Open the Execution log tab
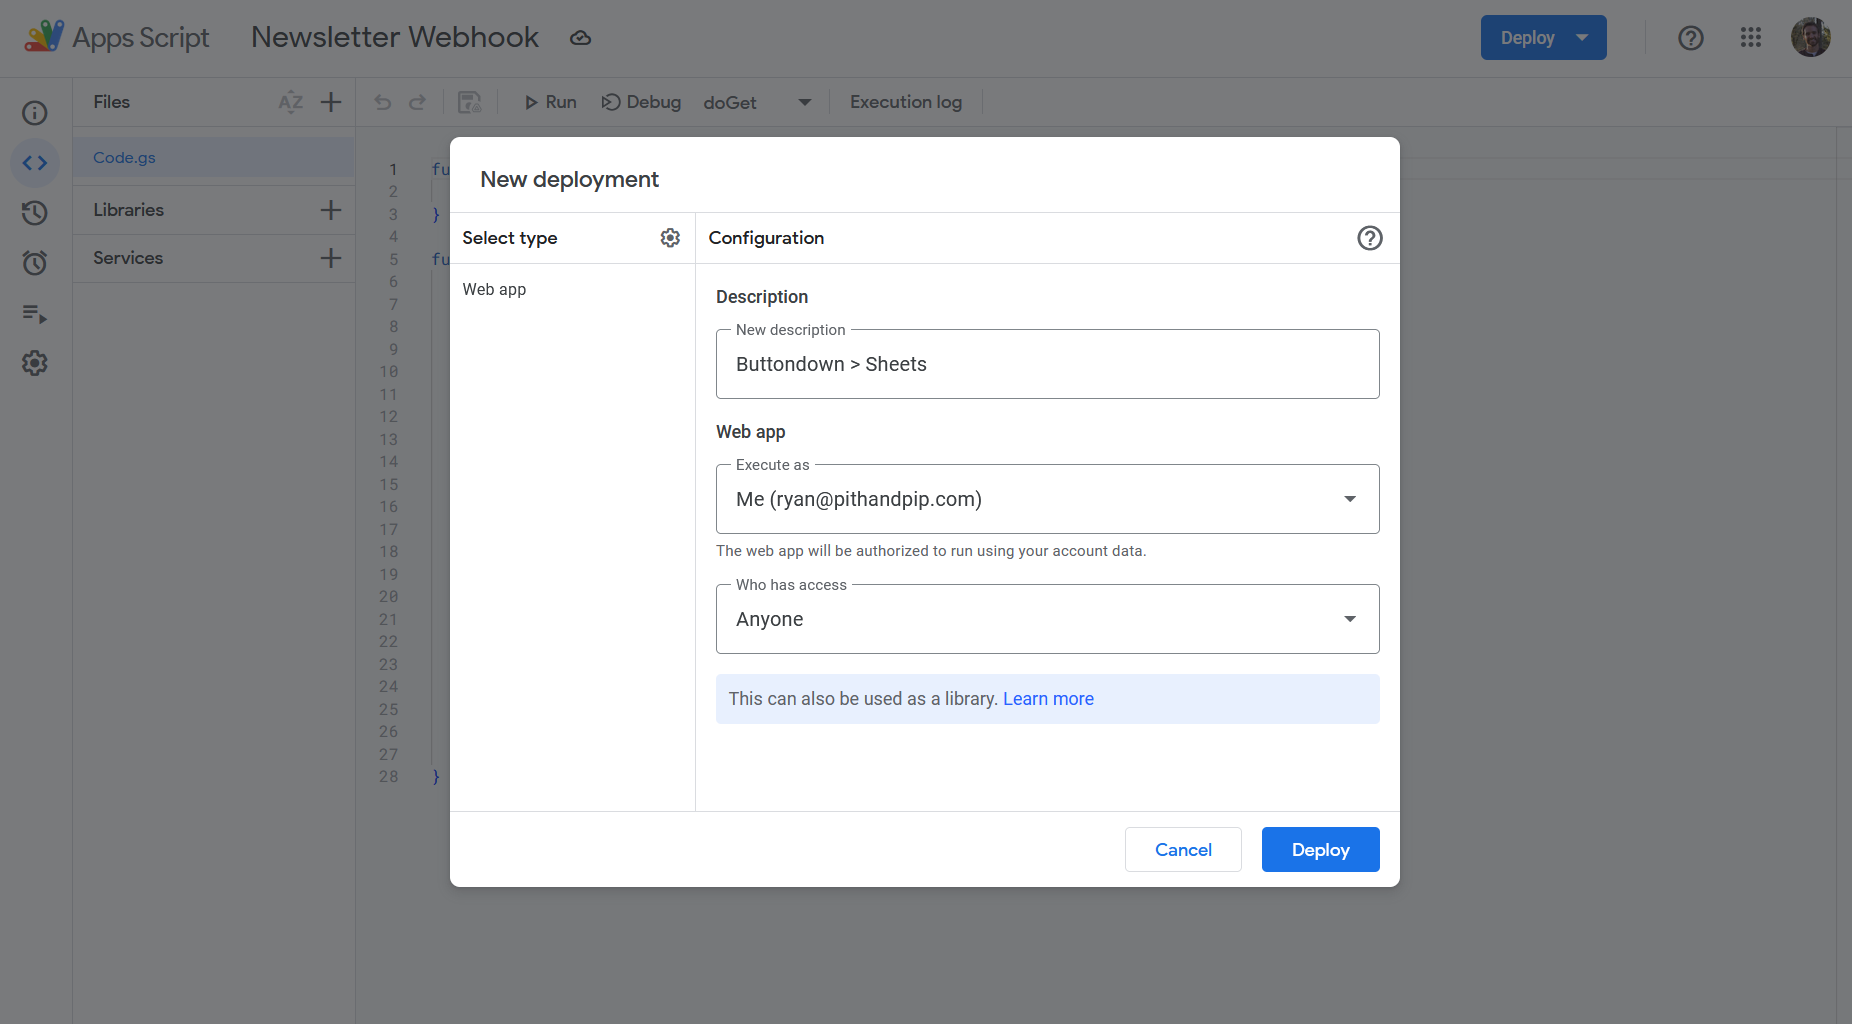Viewport: 1852px width, 1024px height. pyautogui.click(x=905, y=102)
